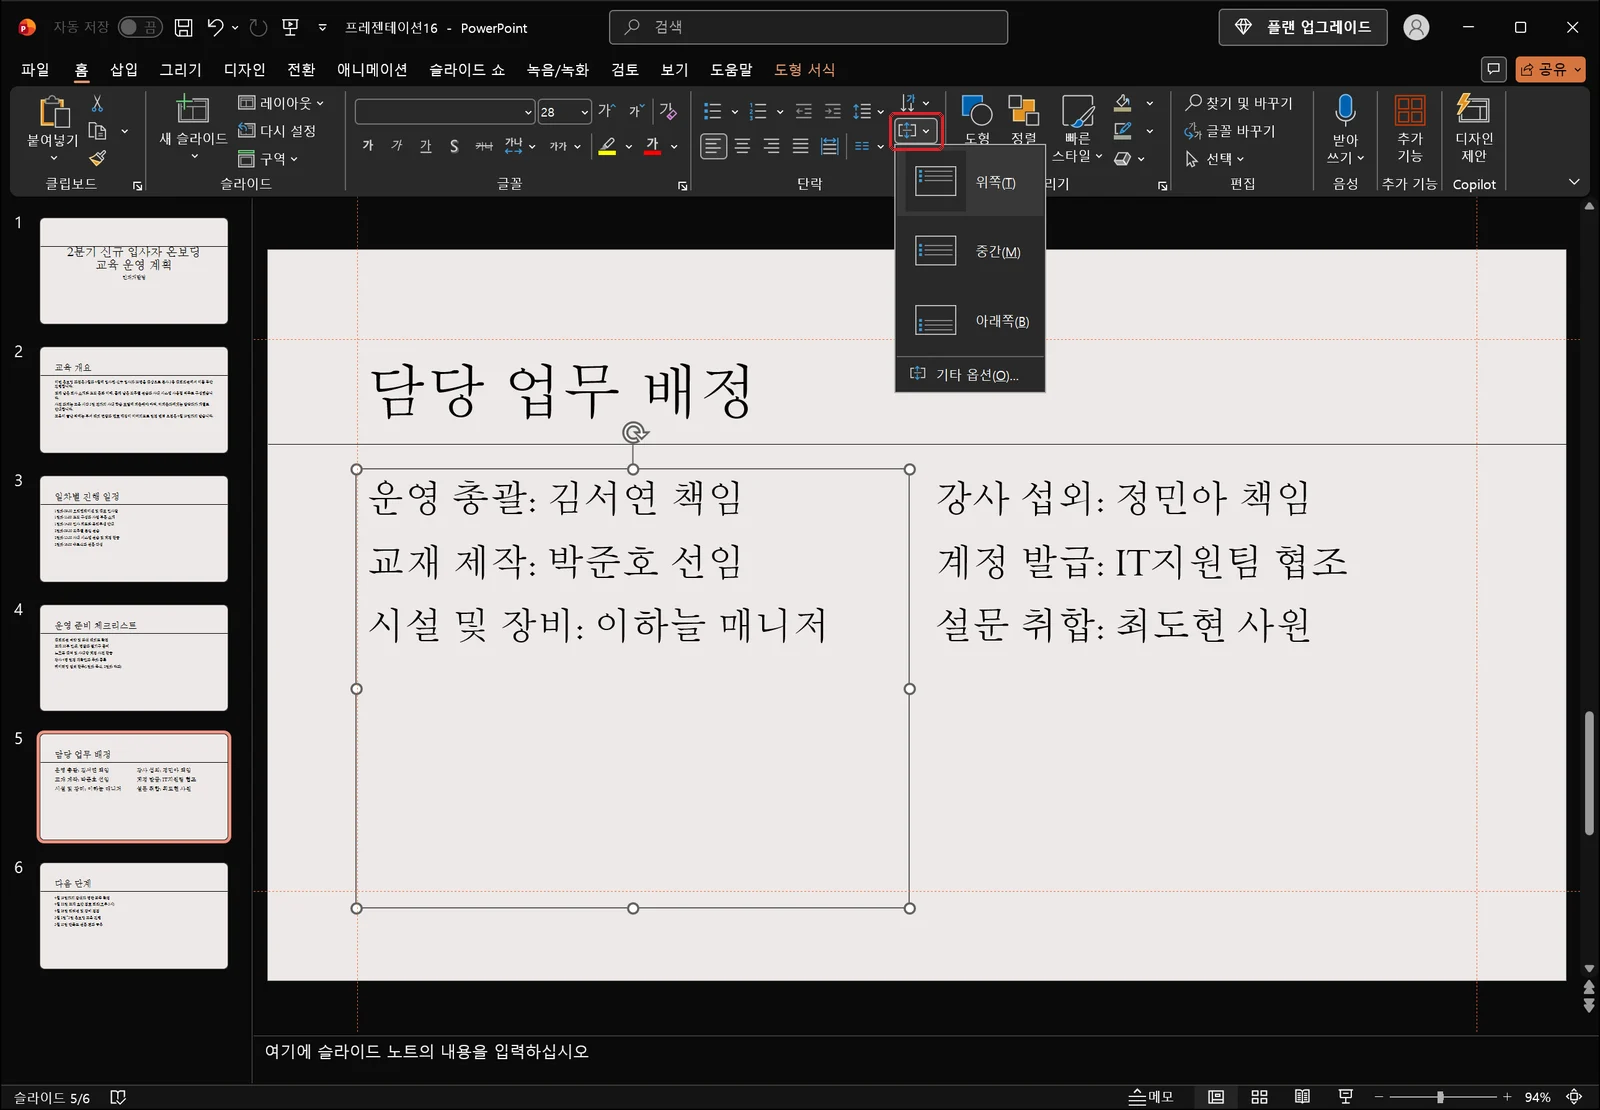Click the Clear Formatting eraser icon
Screen dimensions: 1600x1110
[668, 110]
